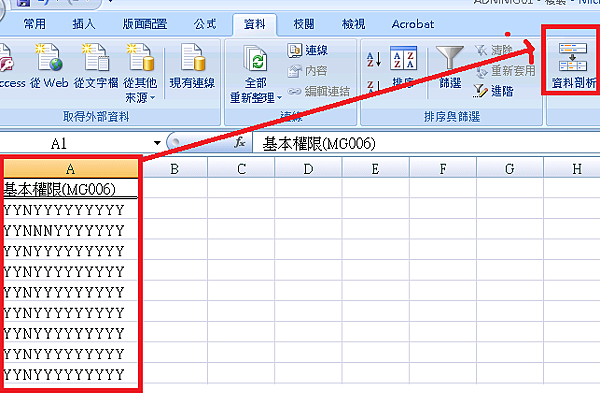Click the cell containing YYNNNYYYYYYY
This screenshot has height=405, width=600.
(70, 230)
